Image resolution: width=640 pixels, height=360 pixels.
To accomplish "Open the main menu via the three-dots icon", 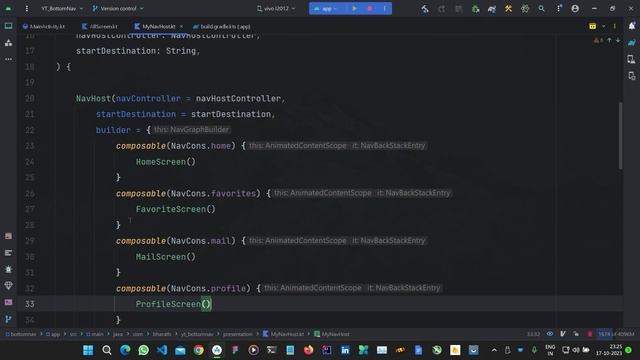I will click(27, 8).
